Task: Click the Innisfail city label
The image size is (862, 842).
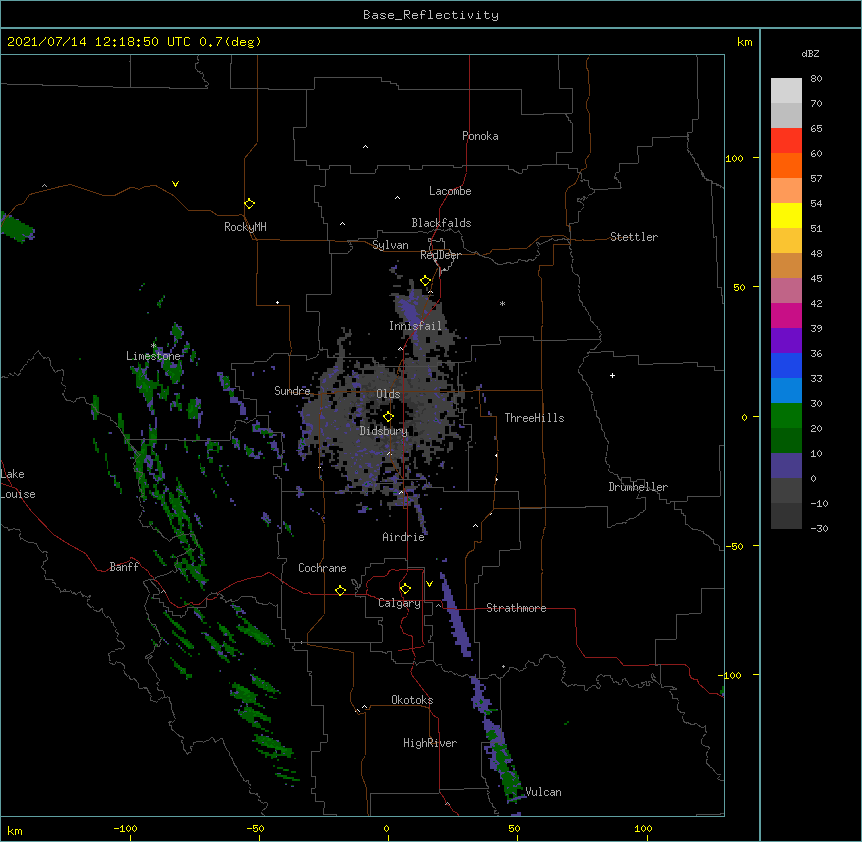Action: pyautogui.click(x=415, y=326)
